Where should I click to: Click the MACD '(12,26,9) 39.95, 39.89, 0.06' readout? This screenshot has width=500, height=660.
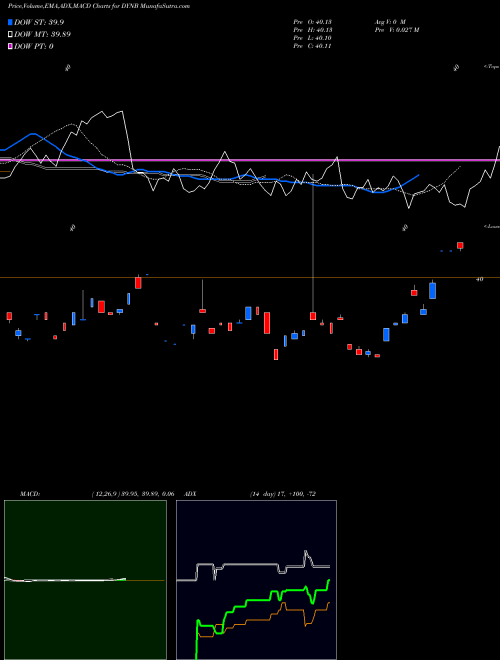tap(133, 494)
